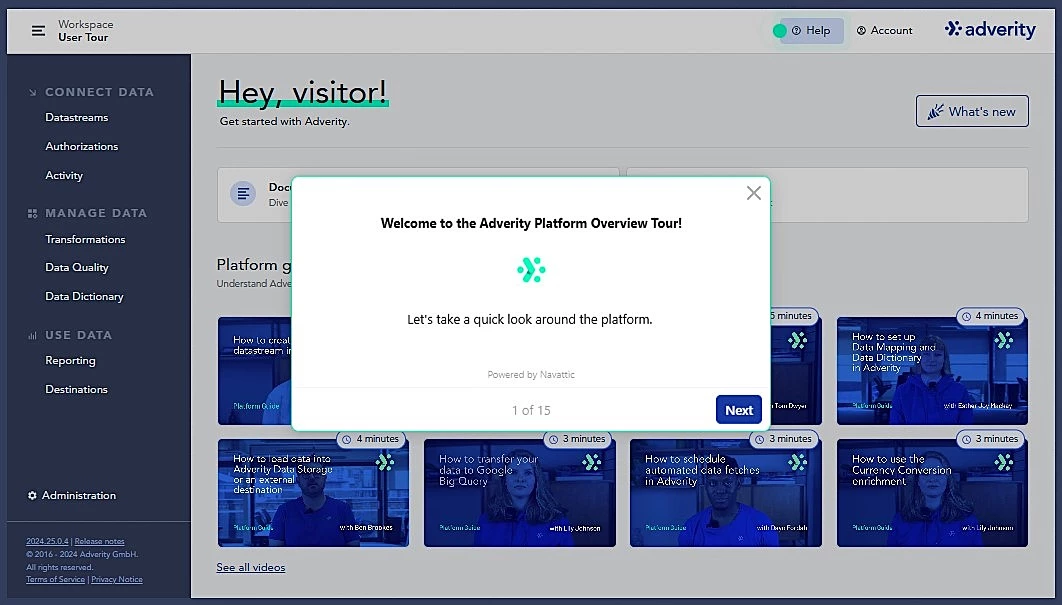Viewport: 1062px width, 605px height.
Task: Open the hamburger navigation menu
Action: coord(38,30)
